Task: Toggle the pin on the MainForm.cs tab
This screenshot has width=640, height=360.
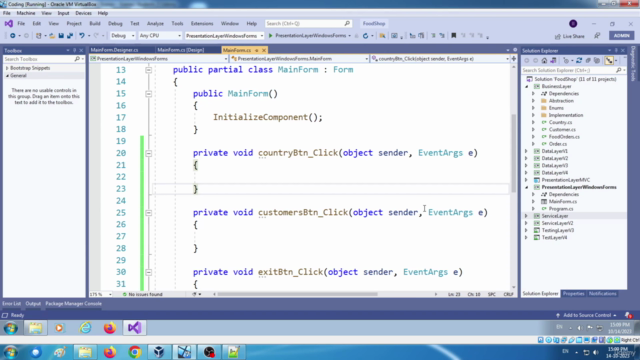Action: click(257, 50)
